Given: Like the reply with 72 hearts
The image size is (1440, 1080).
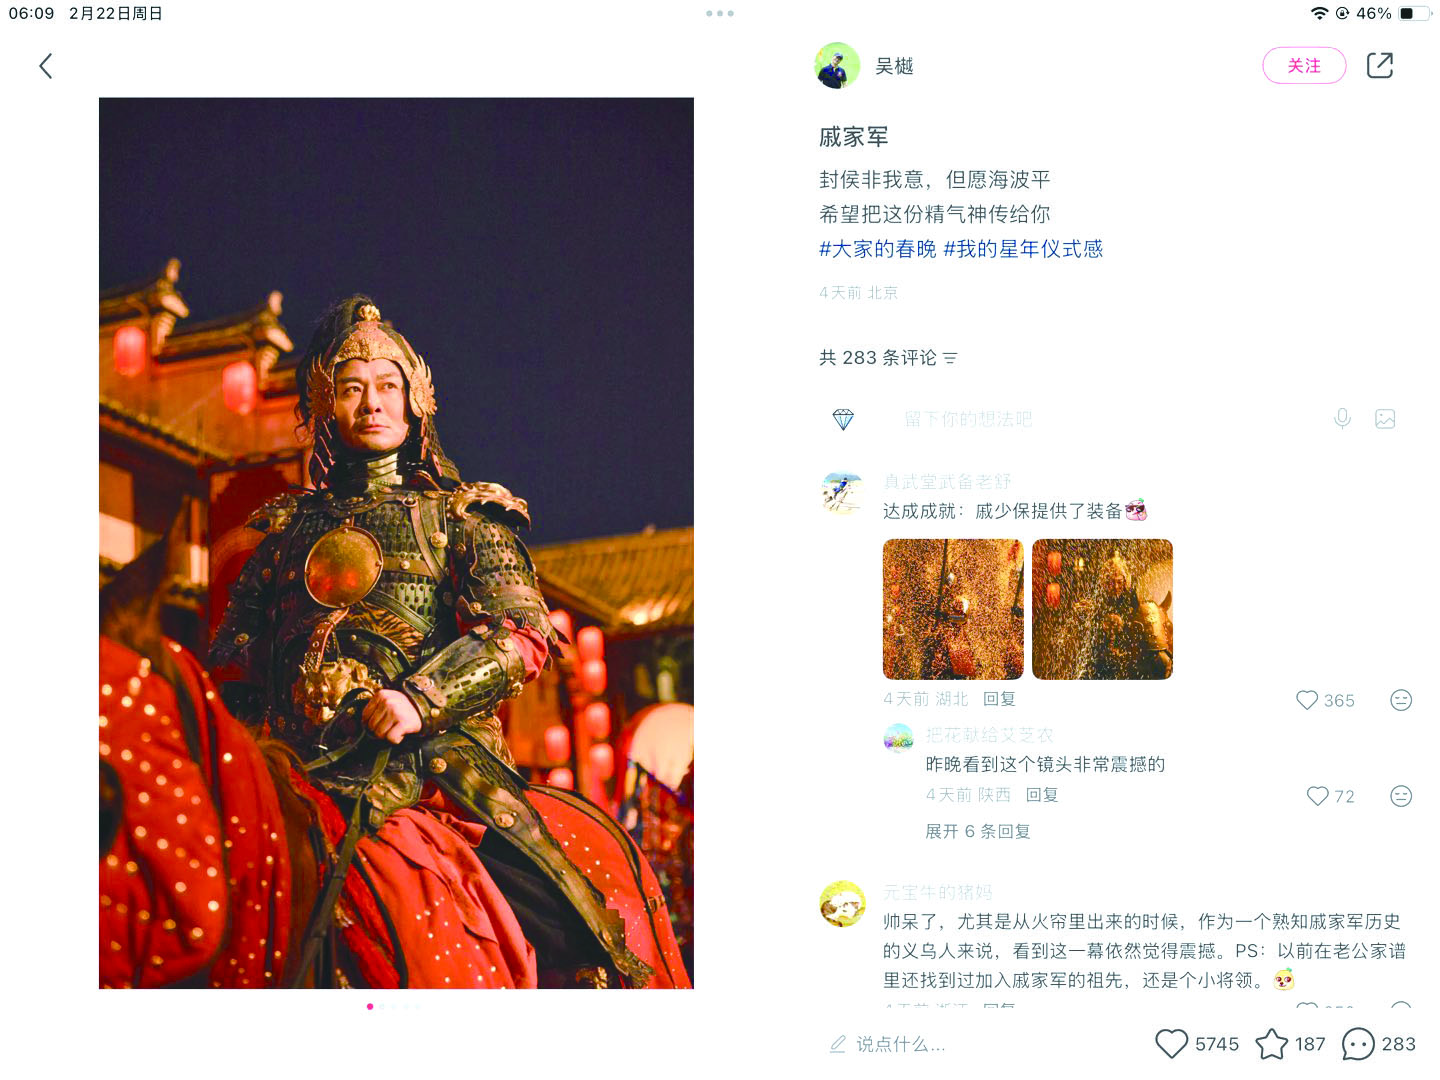Looking at the screenshot, I should coord(1330,796).
